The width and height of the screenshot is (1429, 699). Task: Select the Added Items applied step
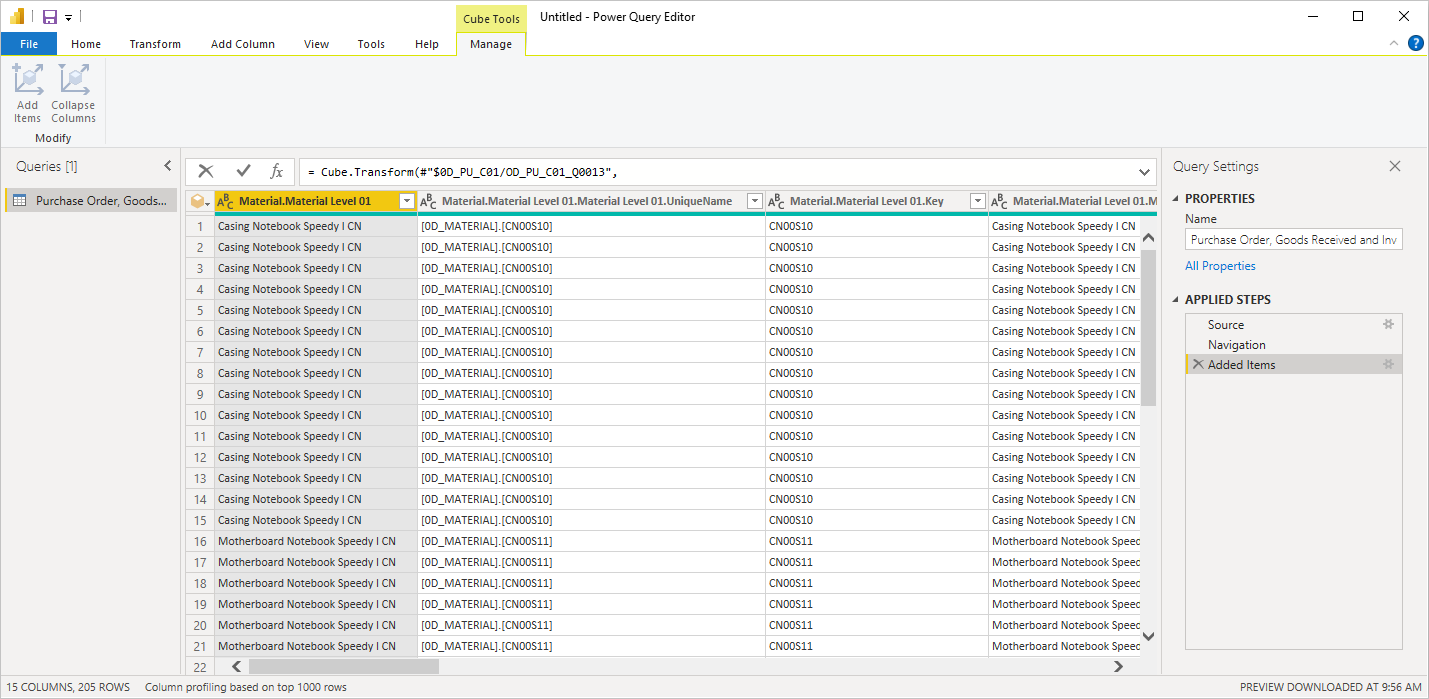(x=1293, y=365)
